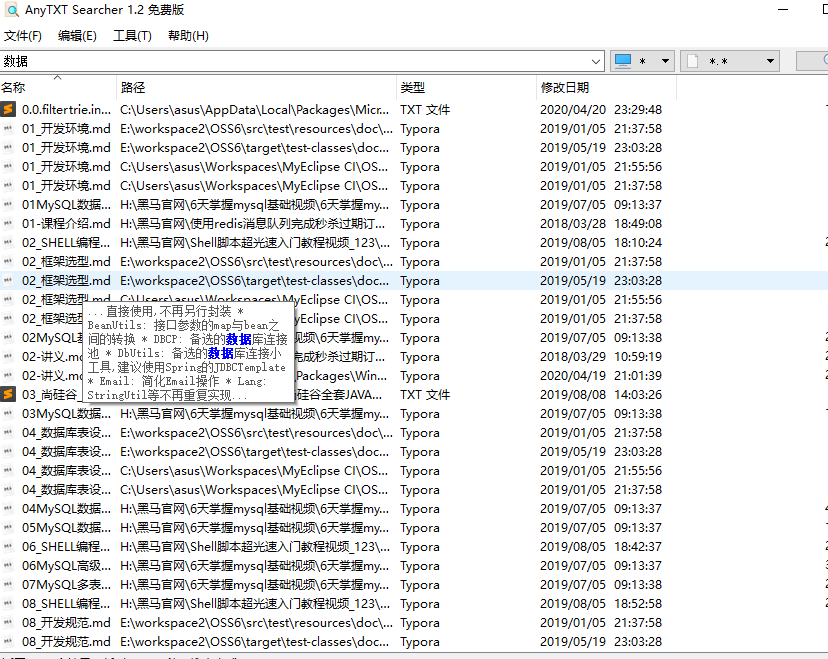828x659 pixels.
Task: Click the markdown icon beside 06_SHELL编程...
Action: point(8,547)
